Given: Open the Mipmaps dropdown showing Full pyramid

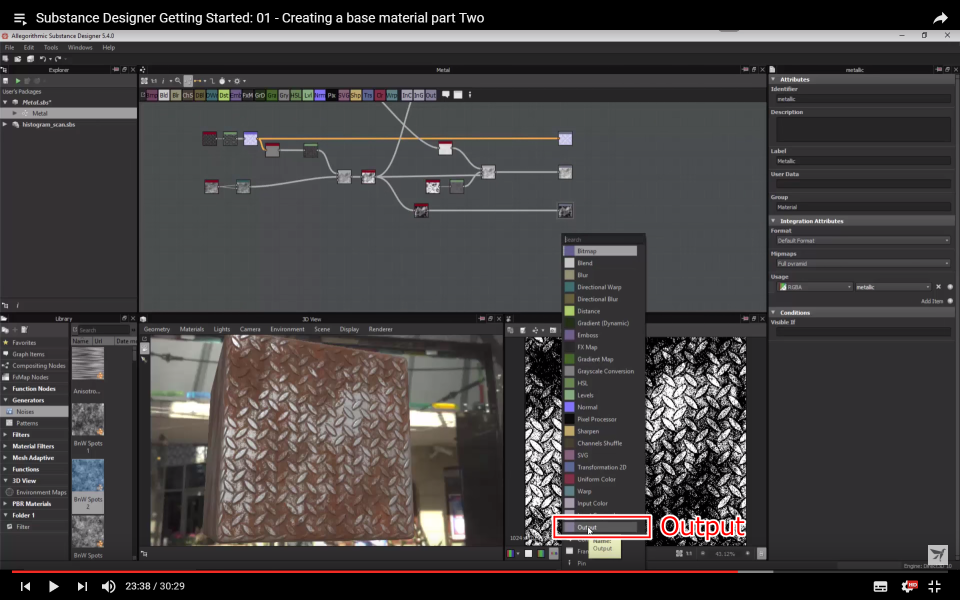Looking at the screenshot, I should pyautogui.click(x=862, y=263).
